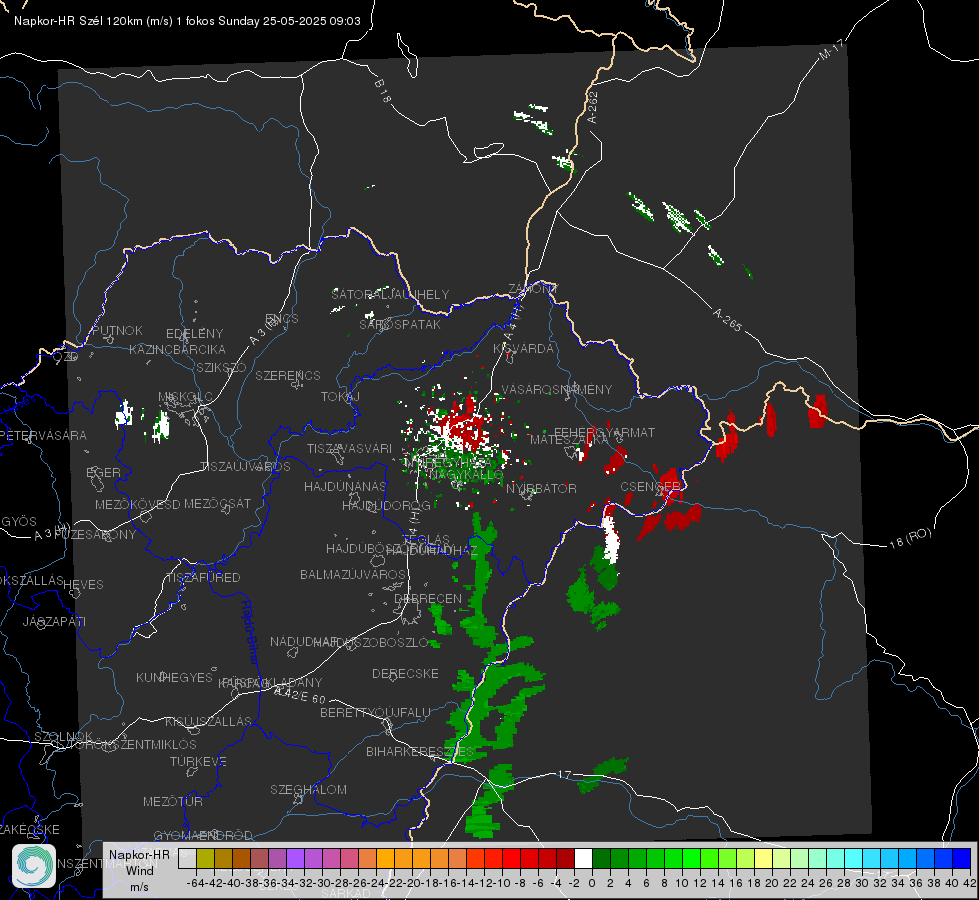Click the HEVES city label
979x900 pixels.
(x=84, y=584)
